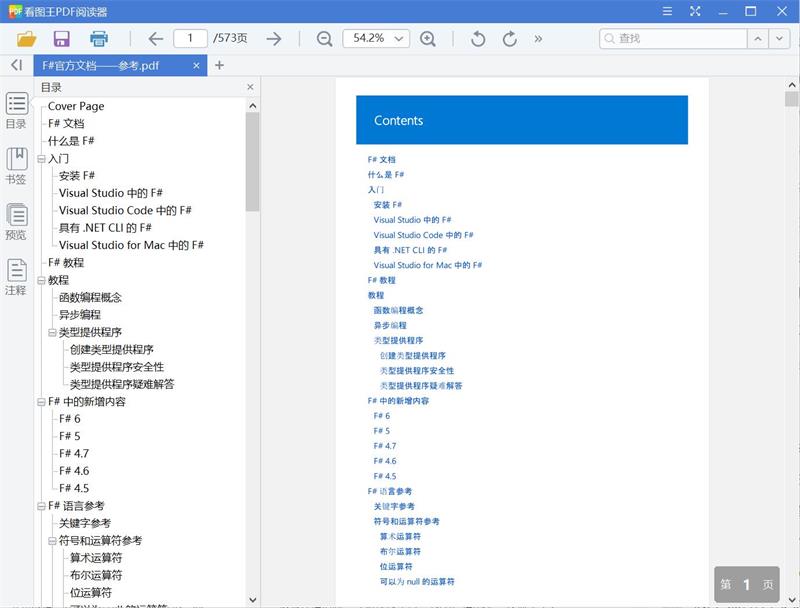This screenshot has width=800, height=608.
Task: Select Cover Page in outline
Action: tap(76, 106)
